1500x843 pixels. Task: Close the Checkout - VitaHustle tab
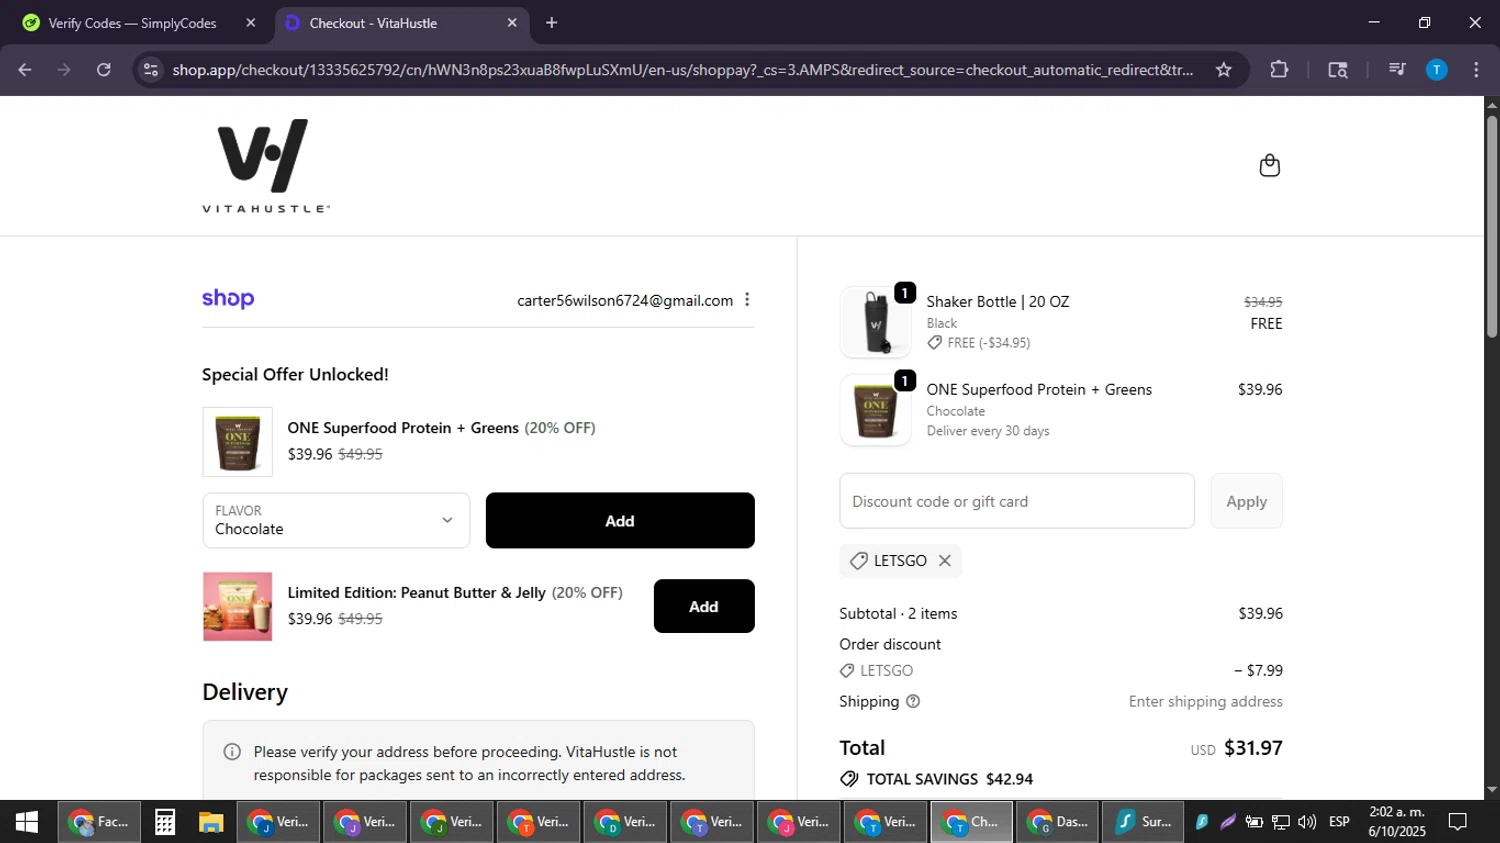tap(512, 23)
